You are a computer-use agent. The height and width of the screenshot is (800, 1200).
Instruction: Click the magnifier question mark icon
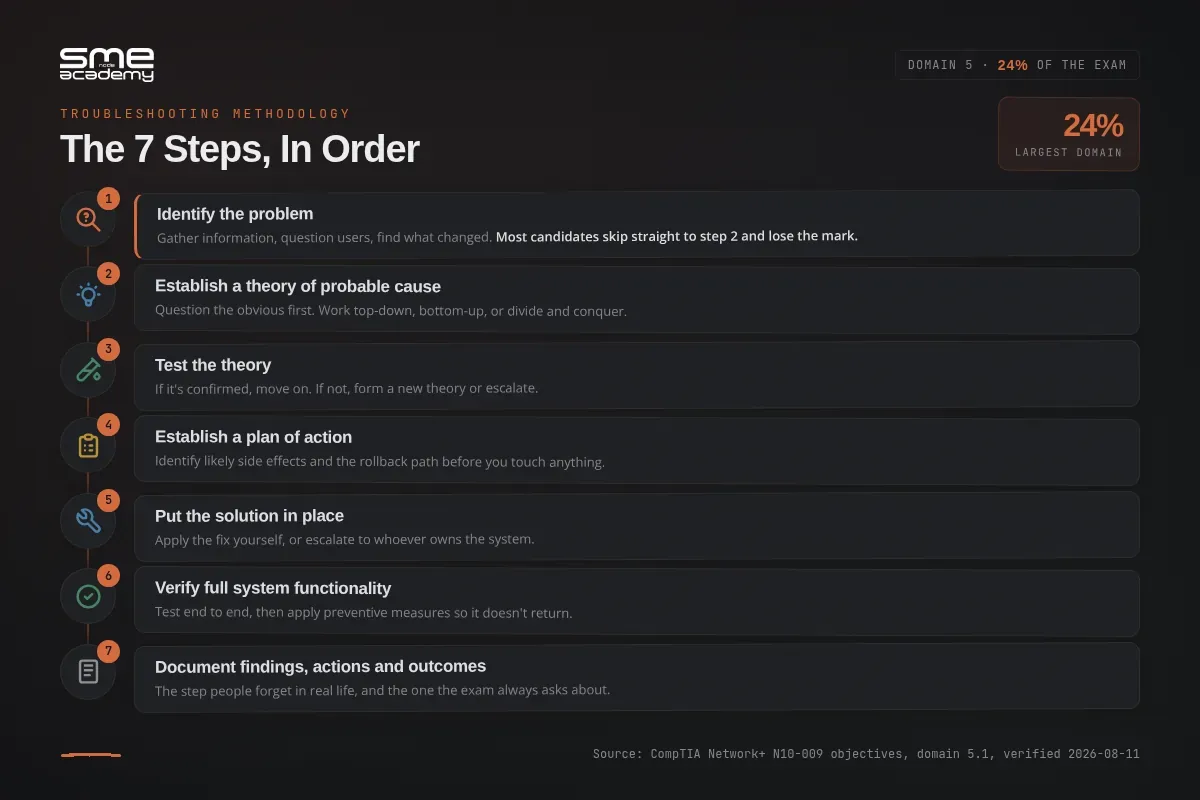pos(88,218)
